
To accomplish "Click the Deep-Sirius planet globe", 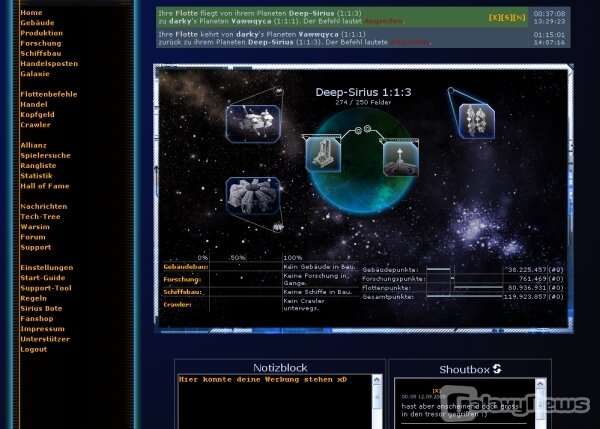I will click(x=364, y=191).
